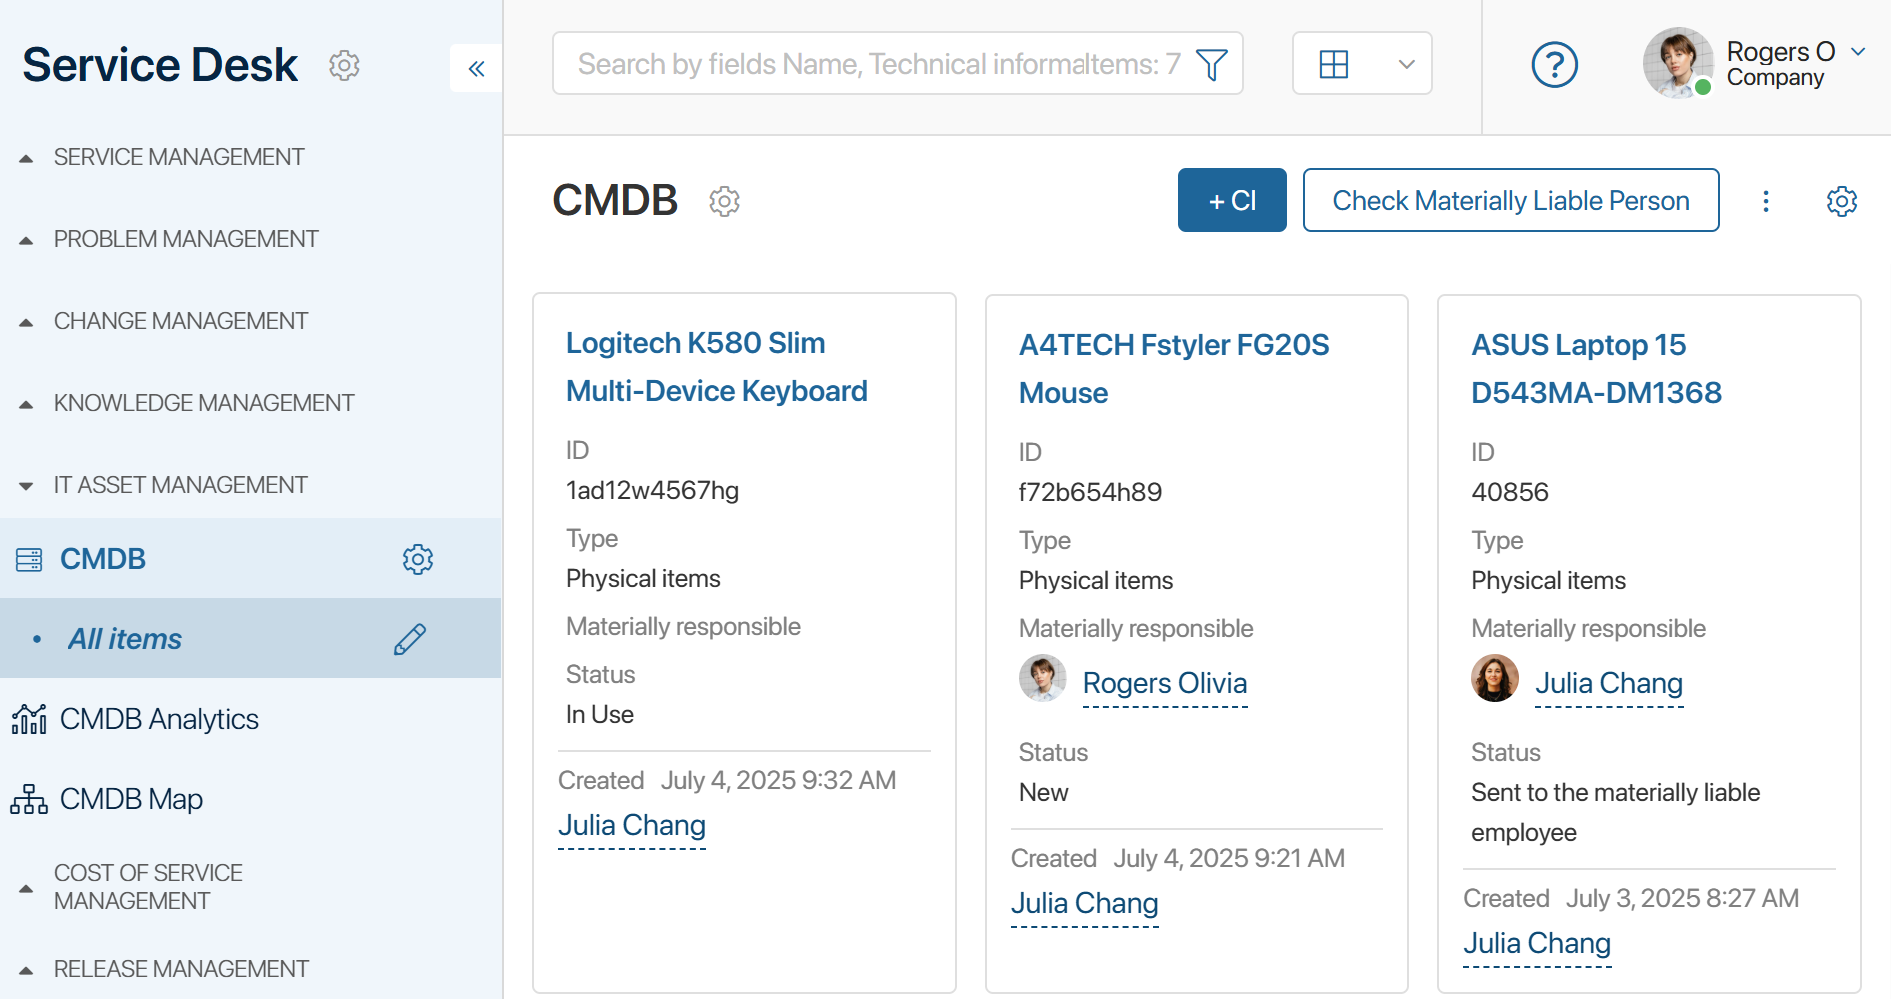Open the three-dot more actions menu
The height and width of the screenshot is (999, 1891).
coord(1766,201)
